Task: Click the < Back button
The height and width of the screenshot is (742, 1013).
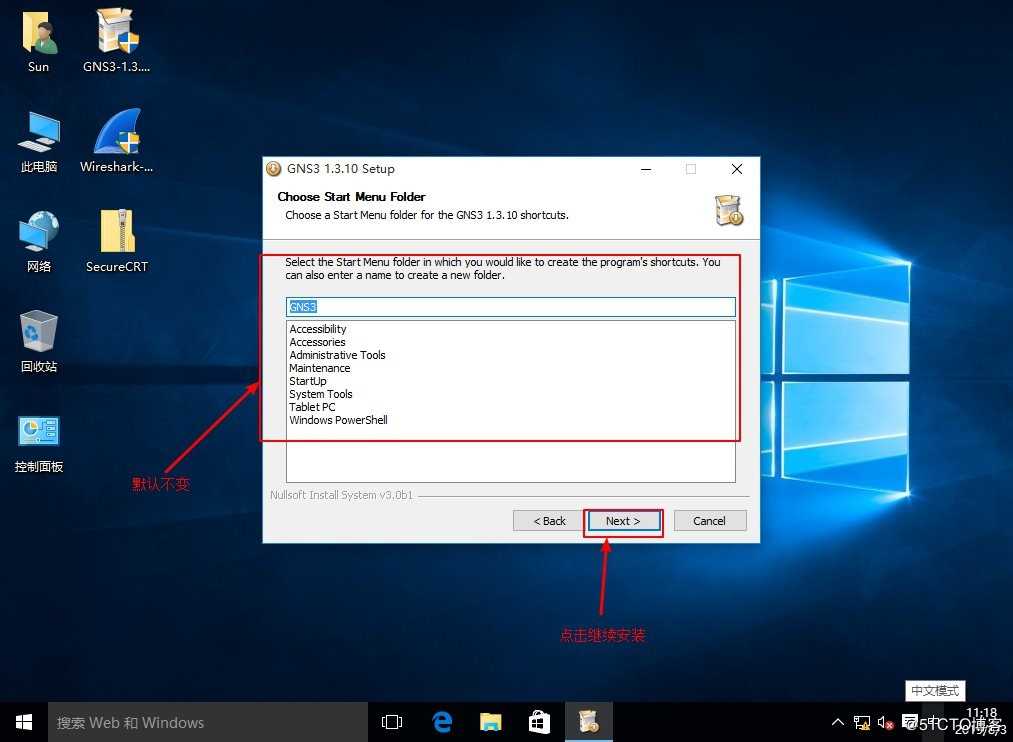Action: (x=549, y=521)
